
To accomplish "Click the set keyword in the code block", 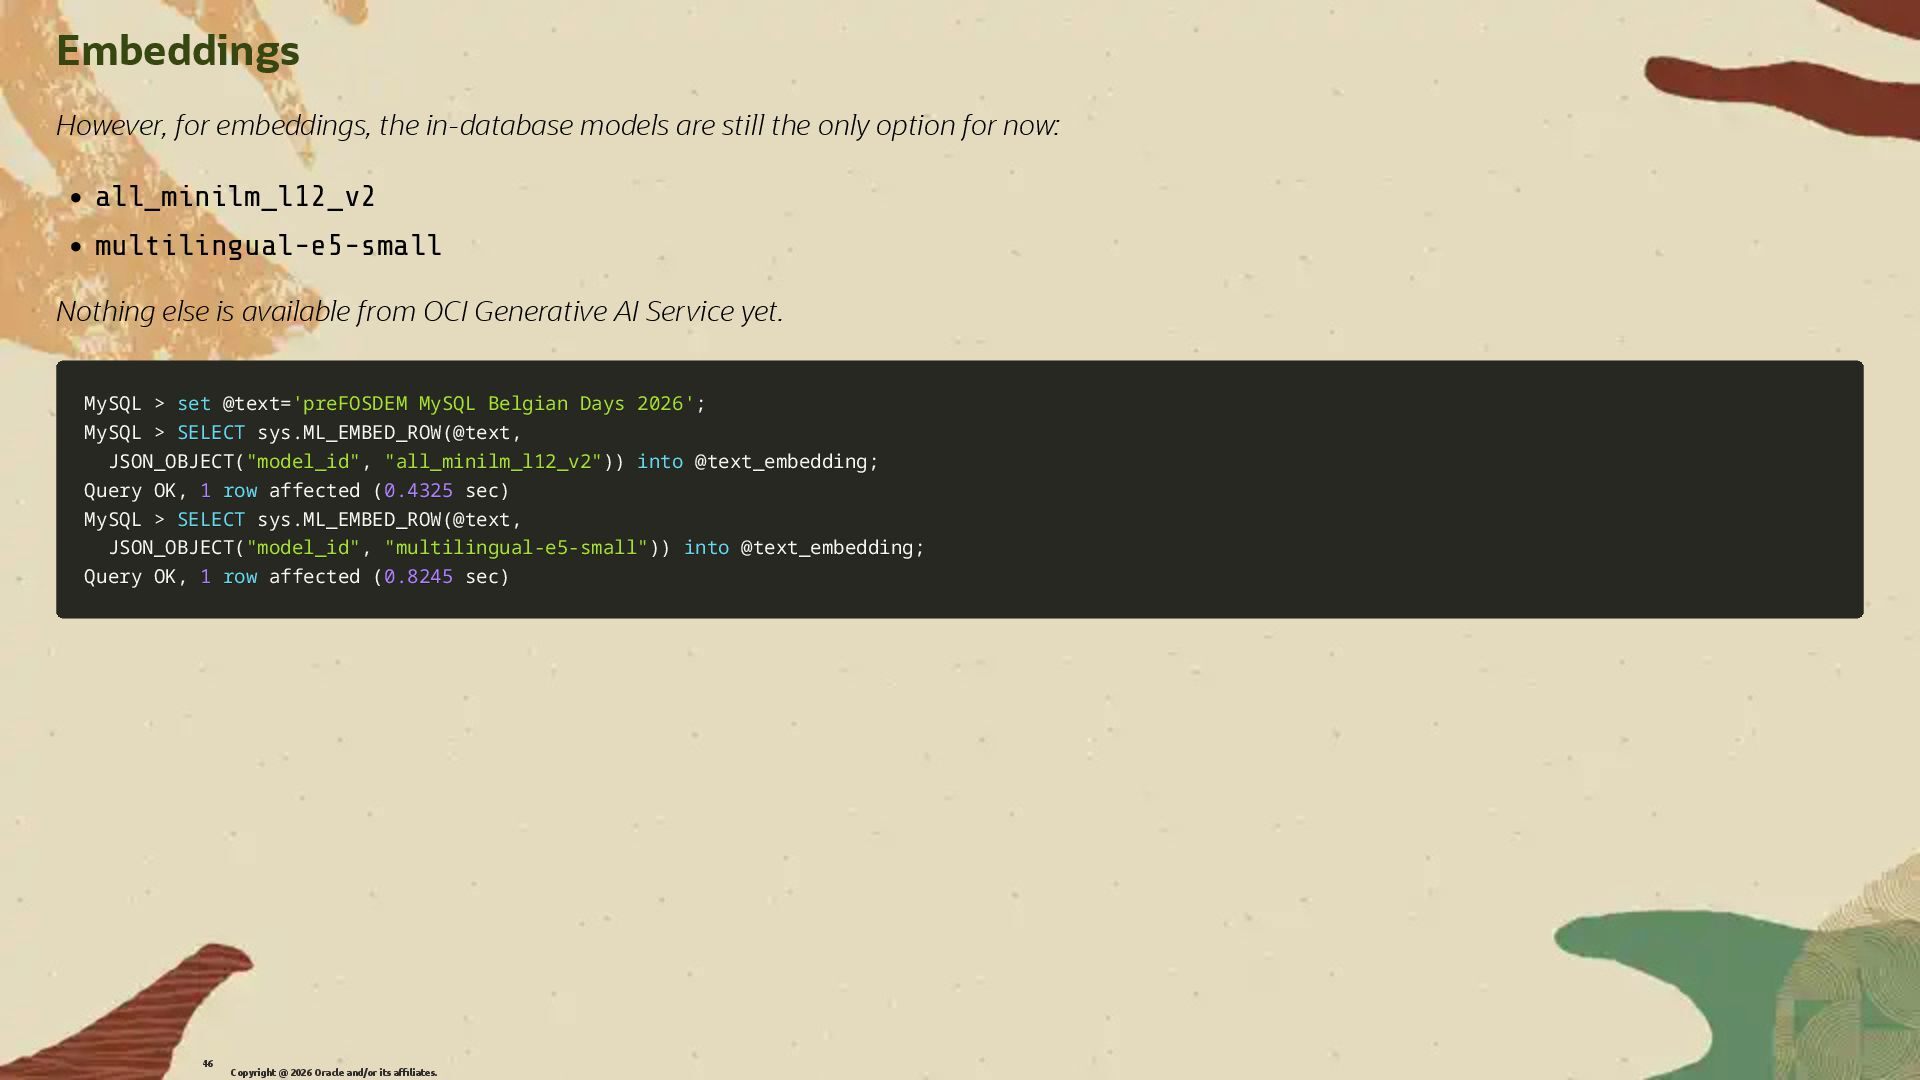I will 194,404.
